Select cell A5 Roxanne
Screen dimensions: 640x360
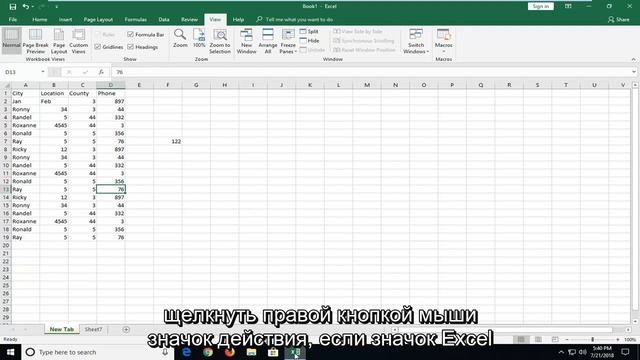pos(25,125)
